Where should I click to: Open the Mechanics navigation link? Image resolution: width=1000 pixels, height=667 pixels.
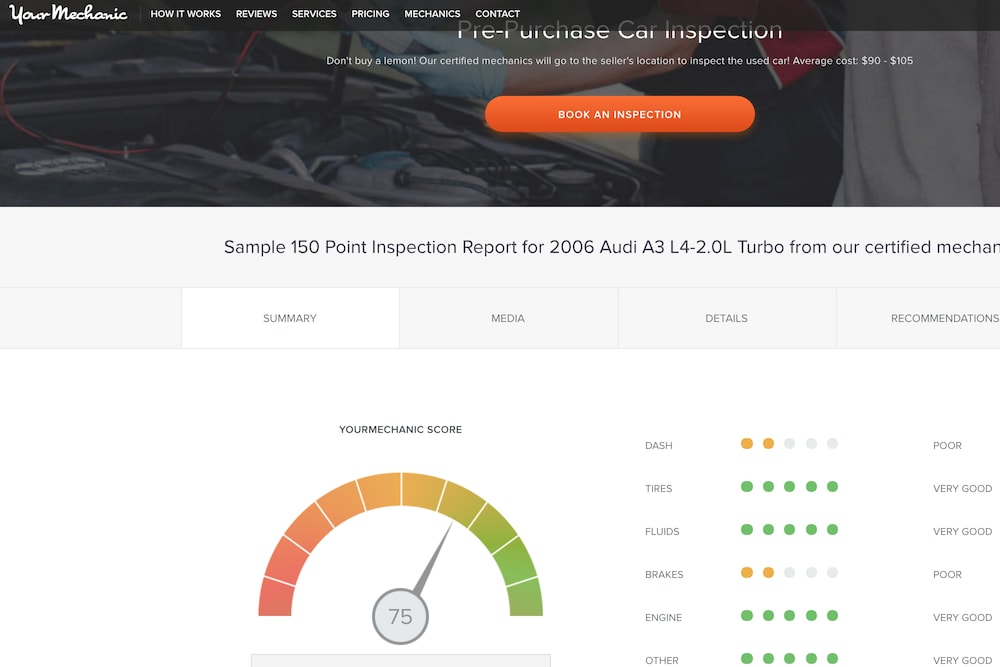(x=432, y=13)
